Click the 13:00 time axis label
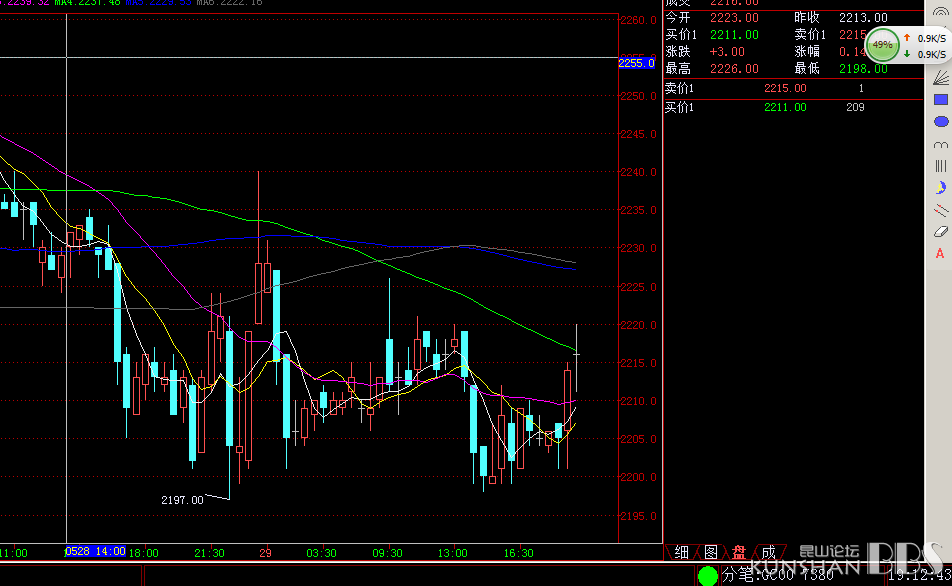This screenshot has width=952, height=586. tap(453, 553)
